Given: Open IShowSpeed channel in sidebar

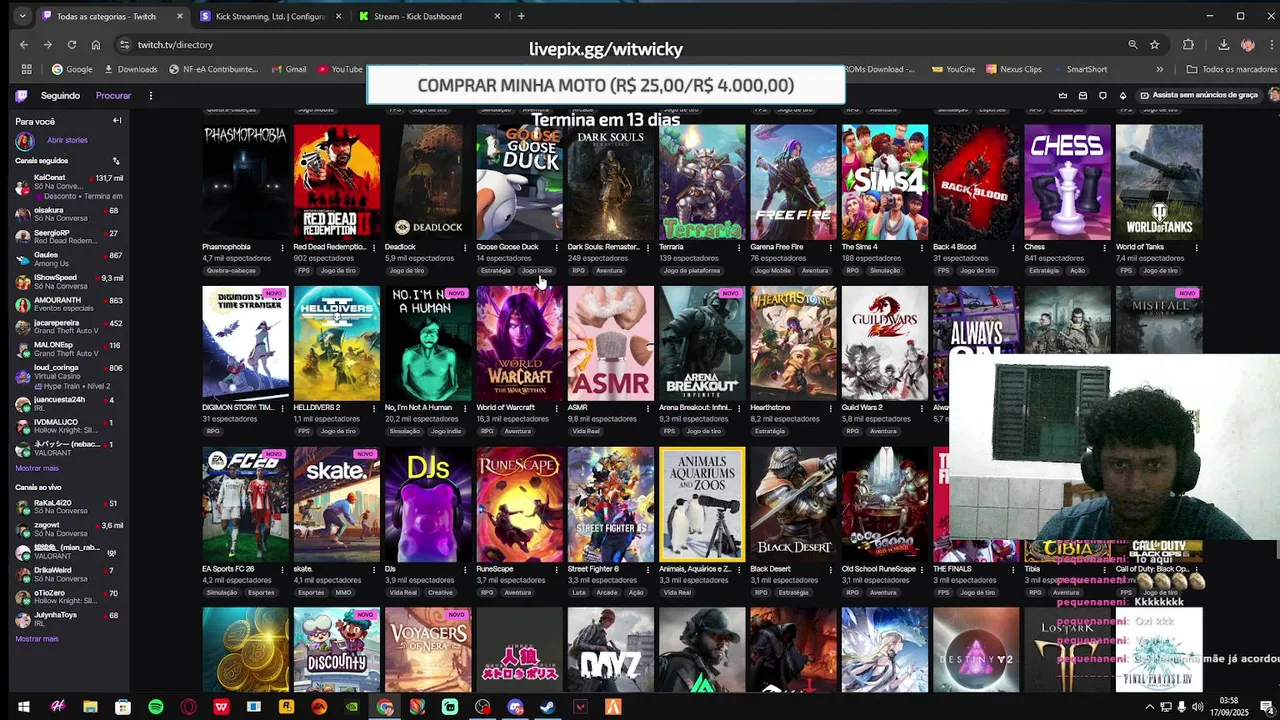Looking at the screenshot, I should [68, 281].
